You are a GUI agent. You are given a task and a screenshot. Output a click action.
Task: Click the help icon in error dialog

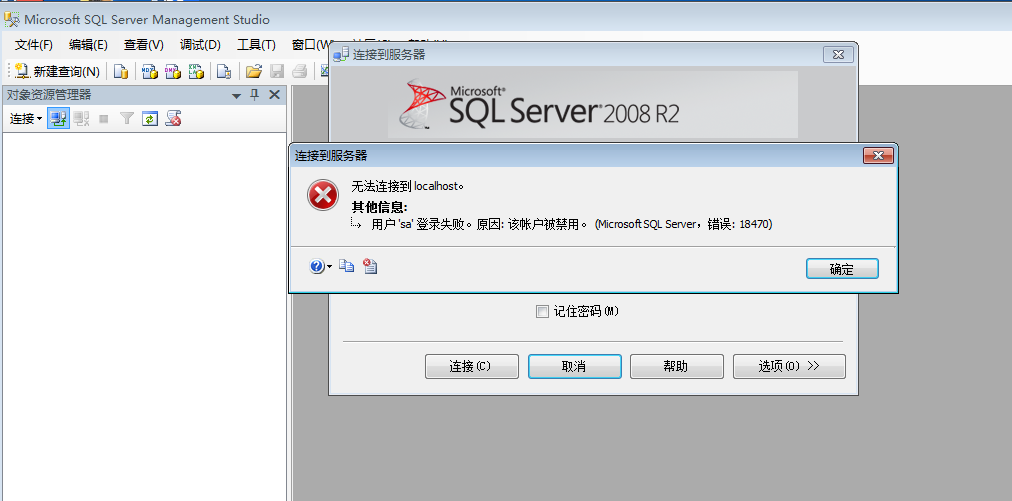[x=317, y=266]
